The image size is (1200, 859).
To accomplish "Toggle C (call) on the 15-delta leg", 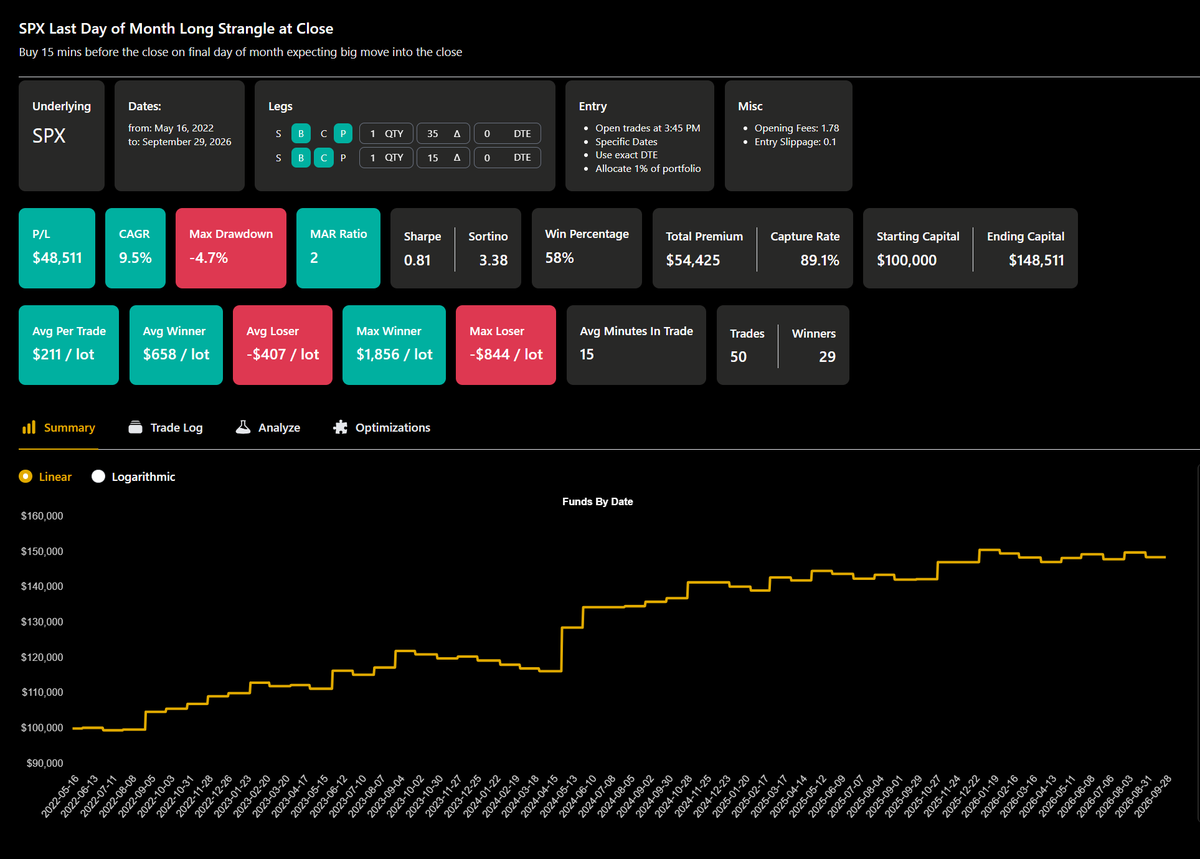I will (x=323, y=157).
